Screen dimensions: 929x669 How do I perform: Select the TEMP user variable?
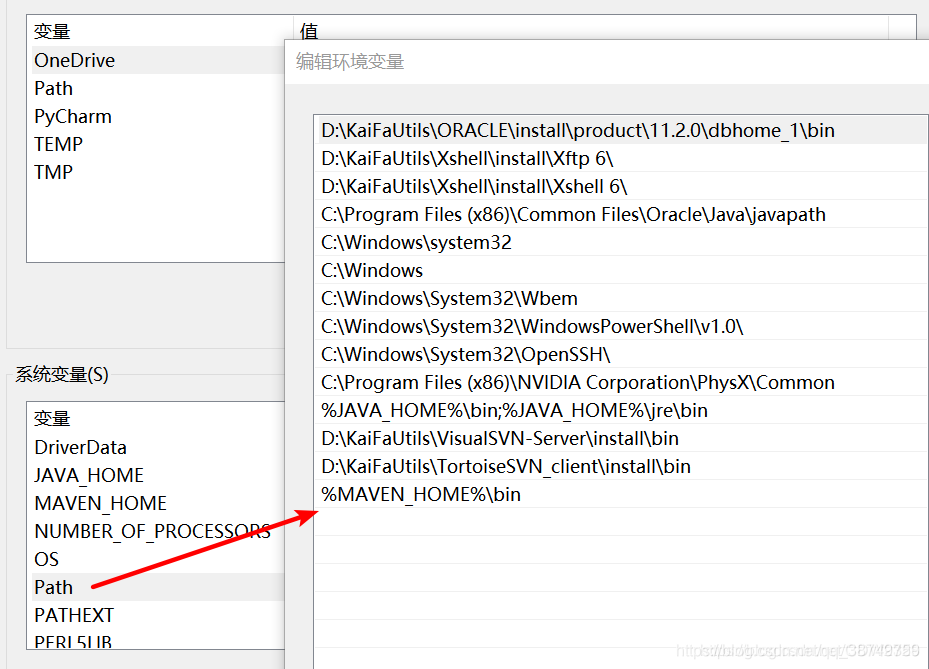[158, 144]
